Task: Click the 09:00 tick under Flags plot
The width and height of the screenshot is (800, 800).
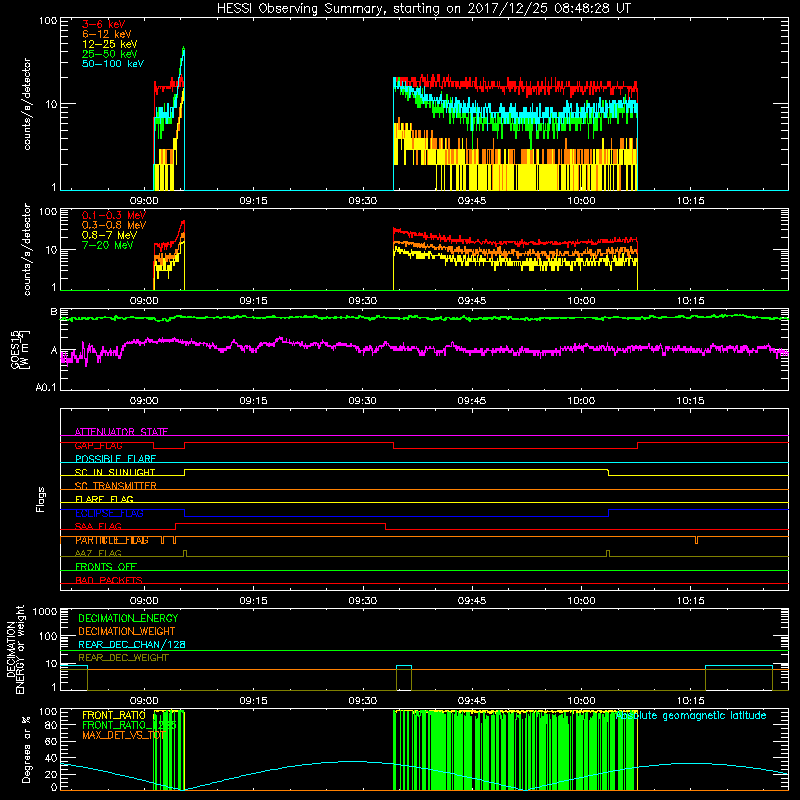Action: (x=144, y=601)
